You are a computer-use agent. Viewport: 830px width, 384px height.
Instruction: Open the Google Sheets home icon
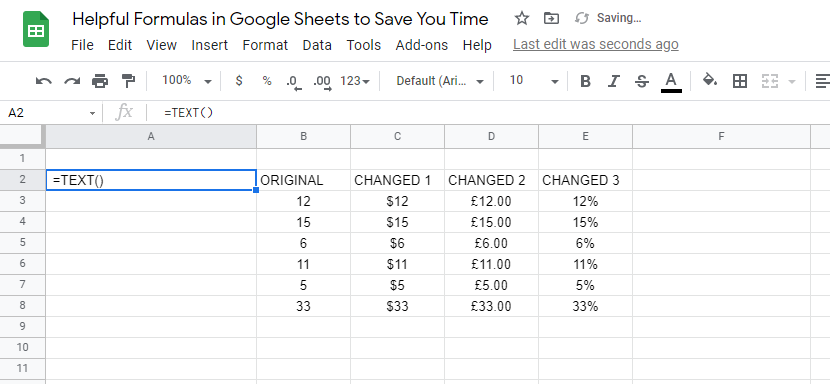pyautogui.click(x=36, y=30)
